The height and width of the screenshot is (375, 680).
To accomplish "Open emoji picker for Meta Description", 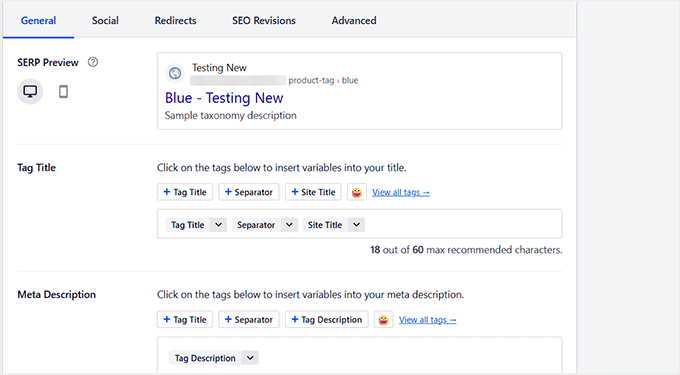I will (383, 320).
